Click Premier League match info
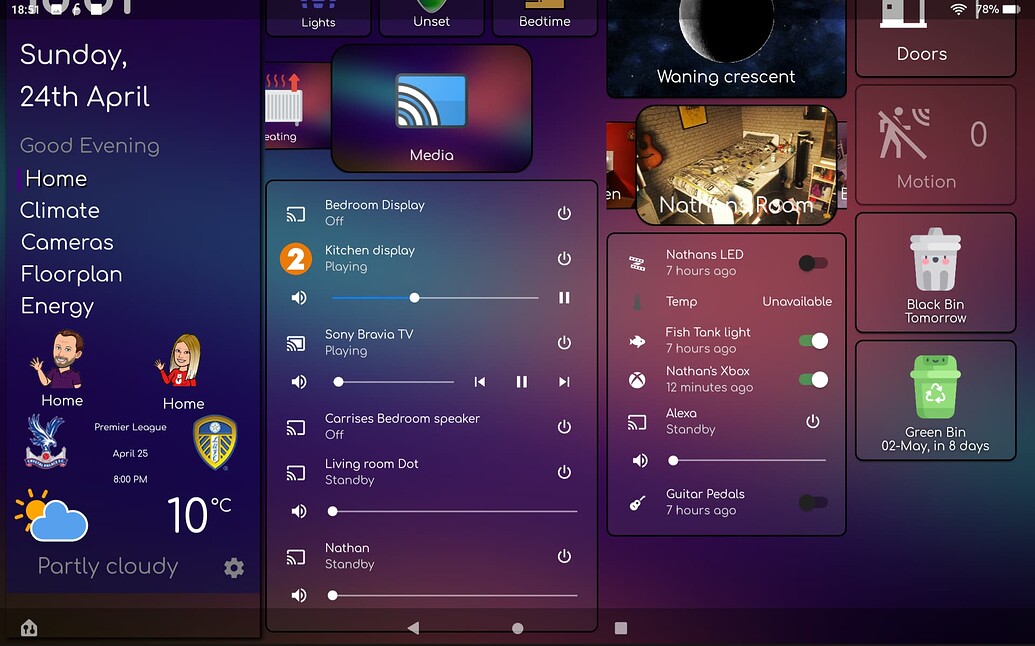This screenshot has width=1035, height=646. pos(130,453)
